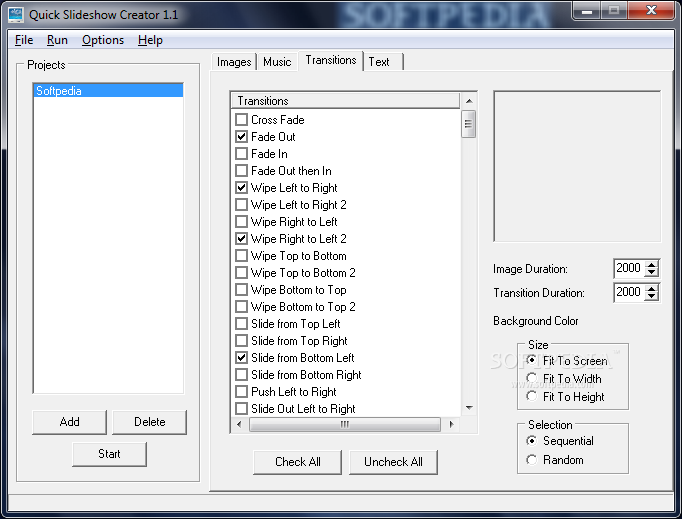This screenshot has width=682, height=519.
Task: Check Wipe Top to Bottom
Action: pyautogui.click(x=241, y=256)
